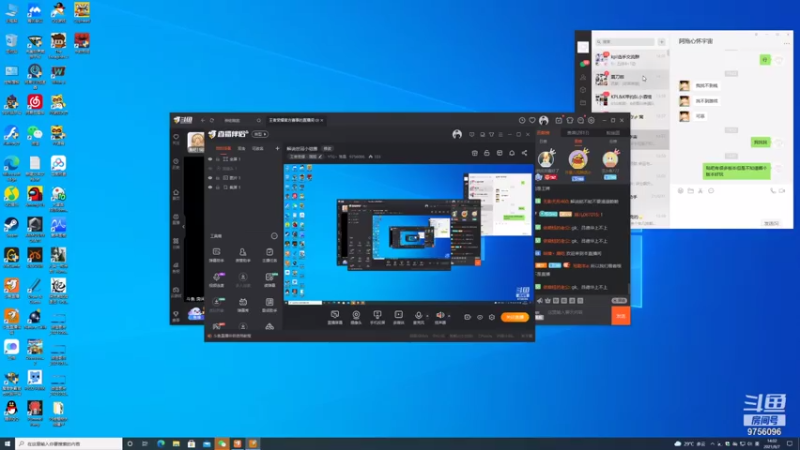Toggle visibility eye of second source row
Image resolution: width=800 pixels, height=450 pixels.
tap(210, 168)
